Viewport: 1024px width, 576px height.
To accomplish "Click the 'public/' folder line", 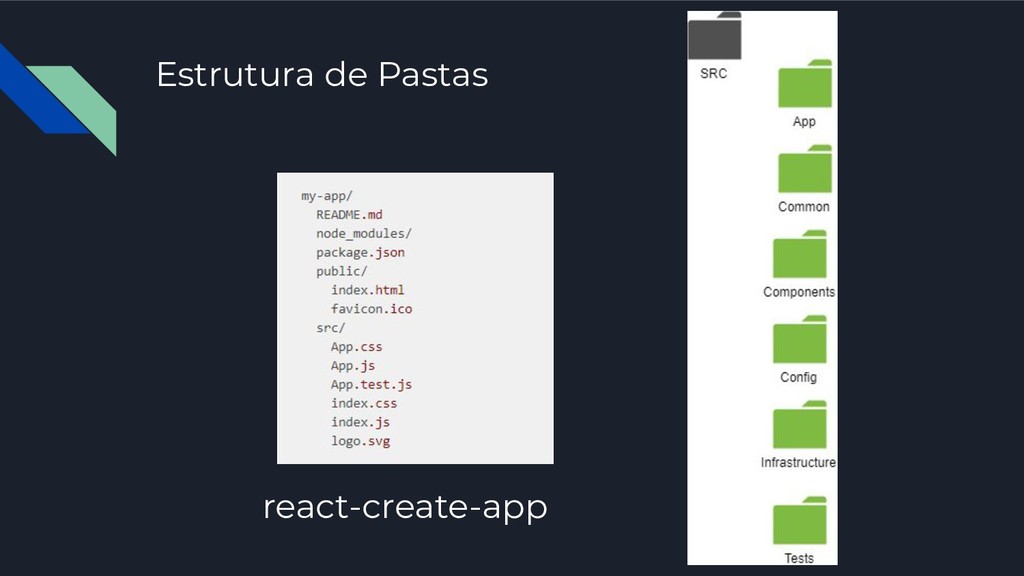I will (342, 271).
